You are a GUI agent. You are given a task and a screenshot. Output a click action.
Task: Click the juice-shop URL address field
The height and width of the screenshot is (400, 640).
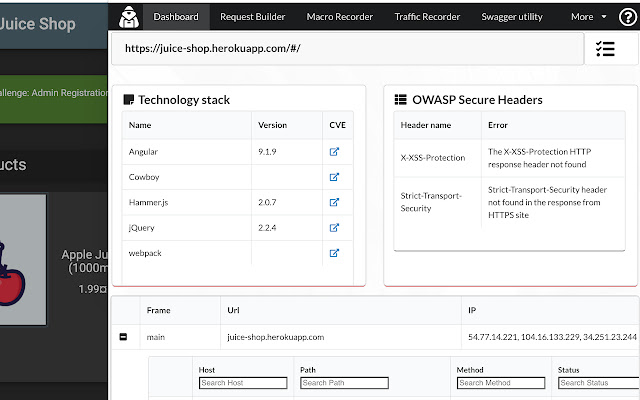click(x=346, y=49)
